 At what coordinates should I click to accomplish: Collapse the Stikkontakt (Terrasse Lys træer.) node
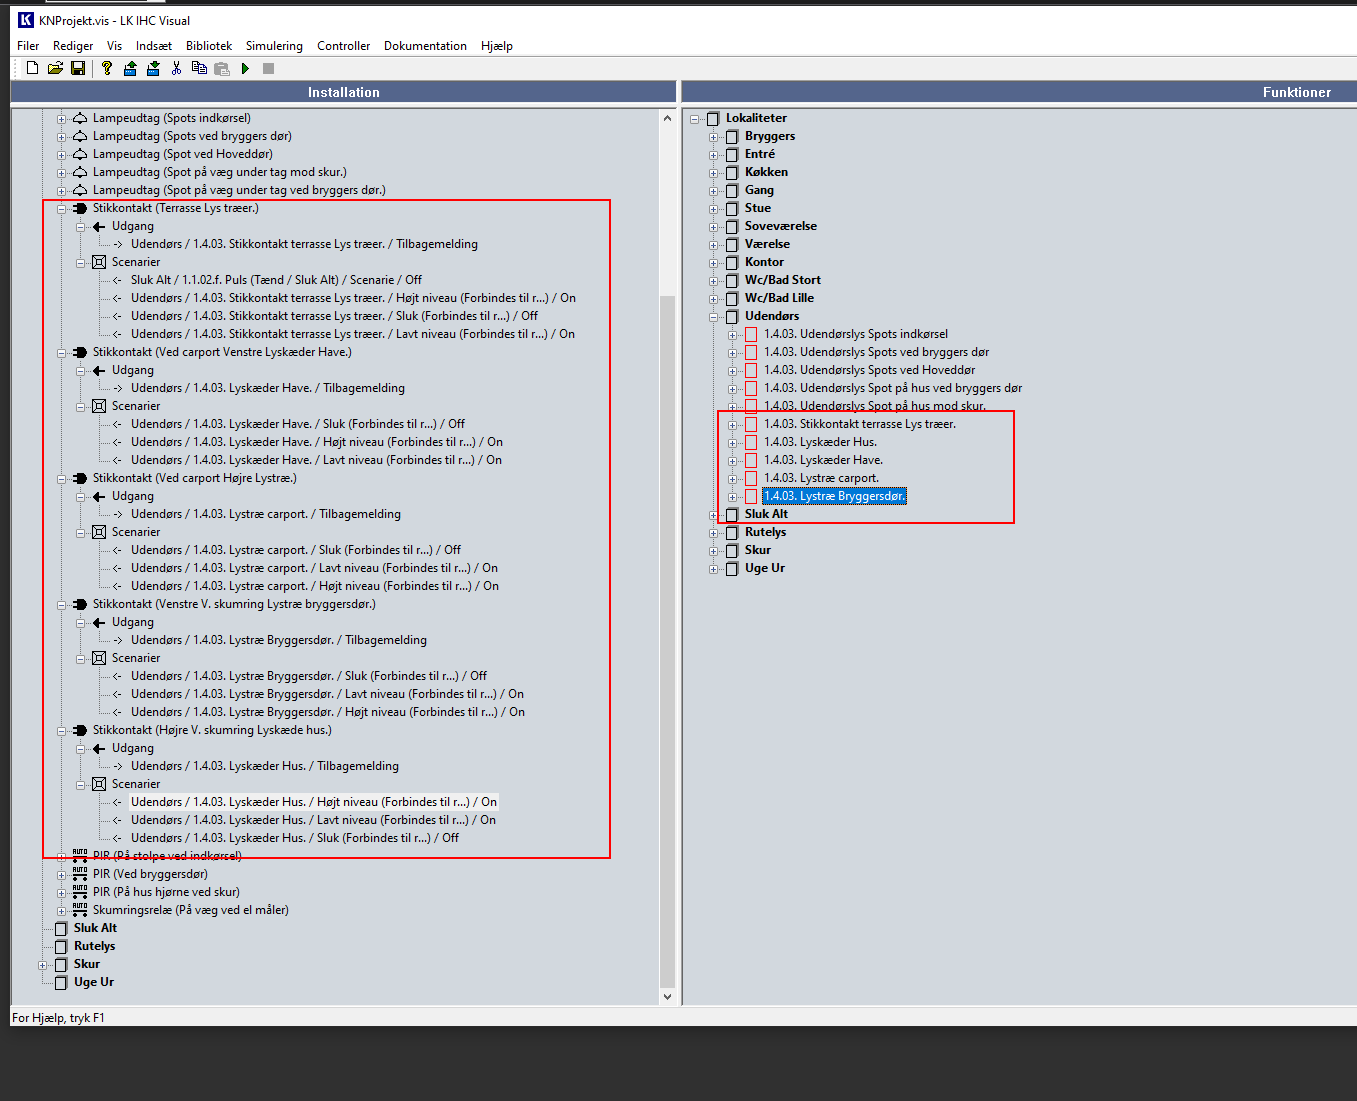pos(61,209)
